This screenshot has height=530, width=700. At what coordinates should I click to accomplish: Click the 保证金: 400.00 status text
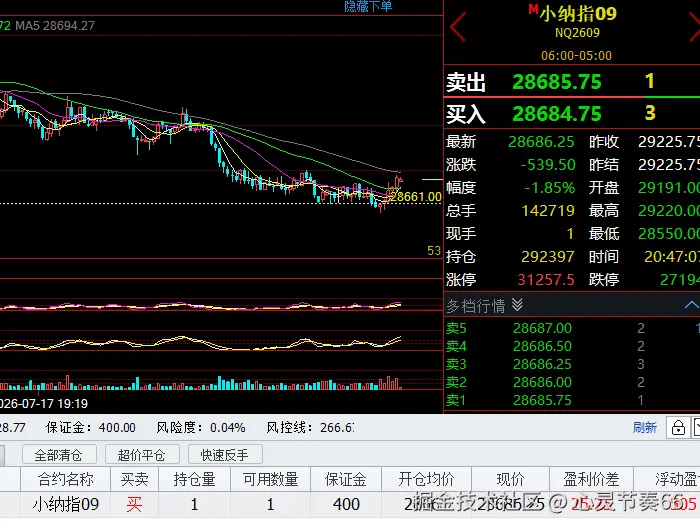pos(91,428)
